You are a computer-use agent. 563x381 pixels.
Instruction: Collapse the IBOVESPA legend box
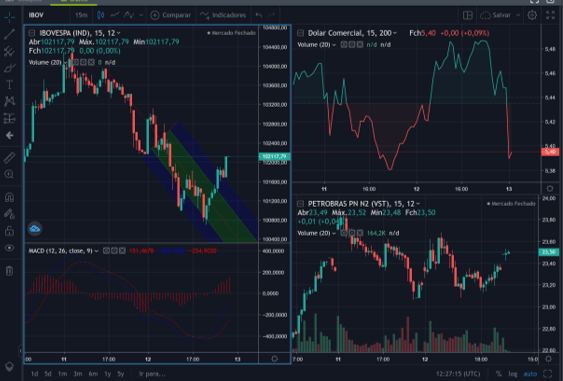coord(32,33)
